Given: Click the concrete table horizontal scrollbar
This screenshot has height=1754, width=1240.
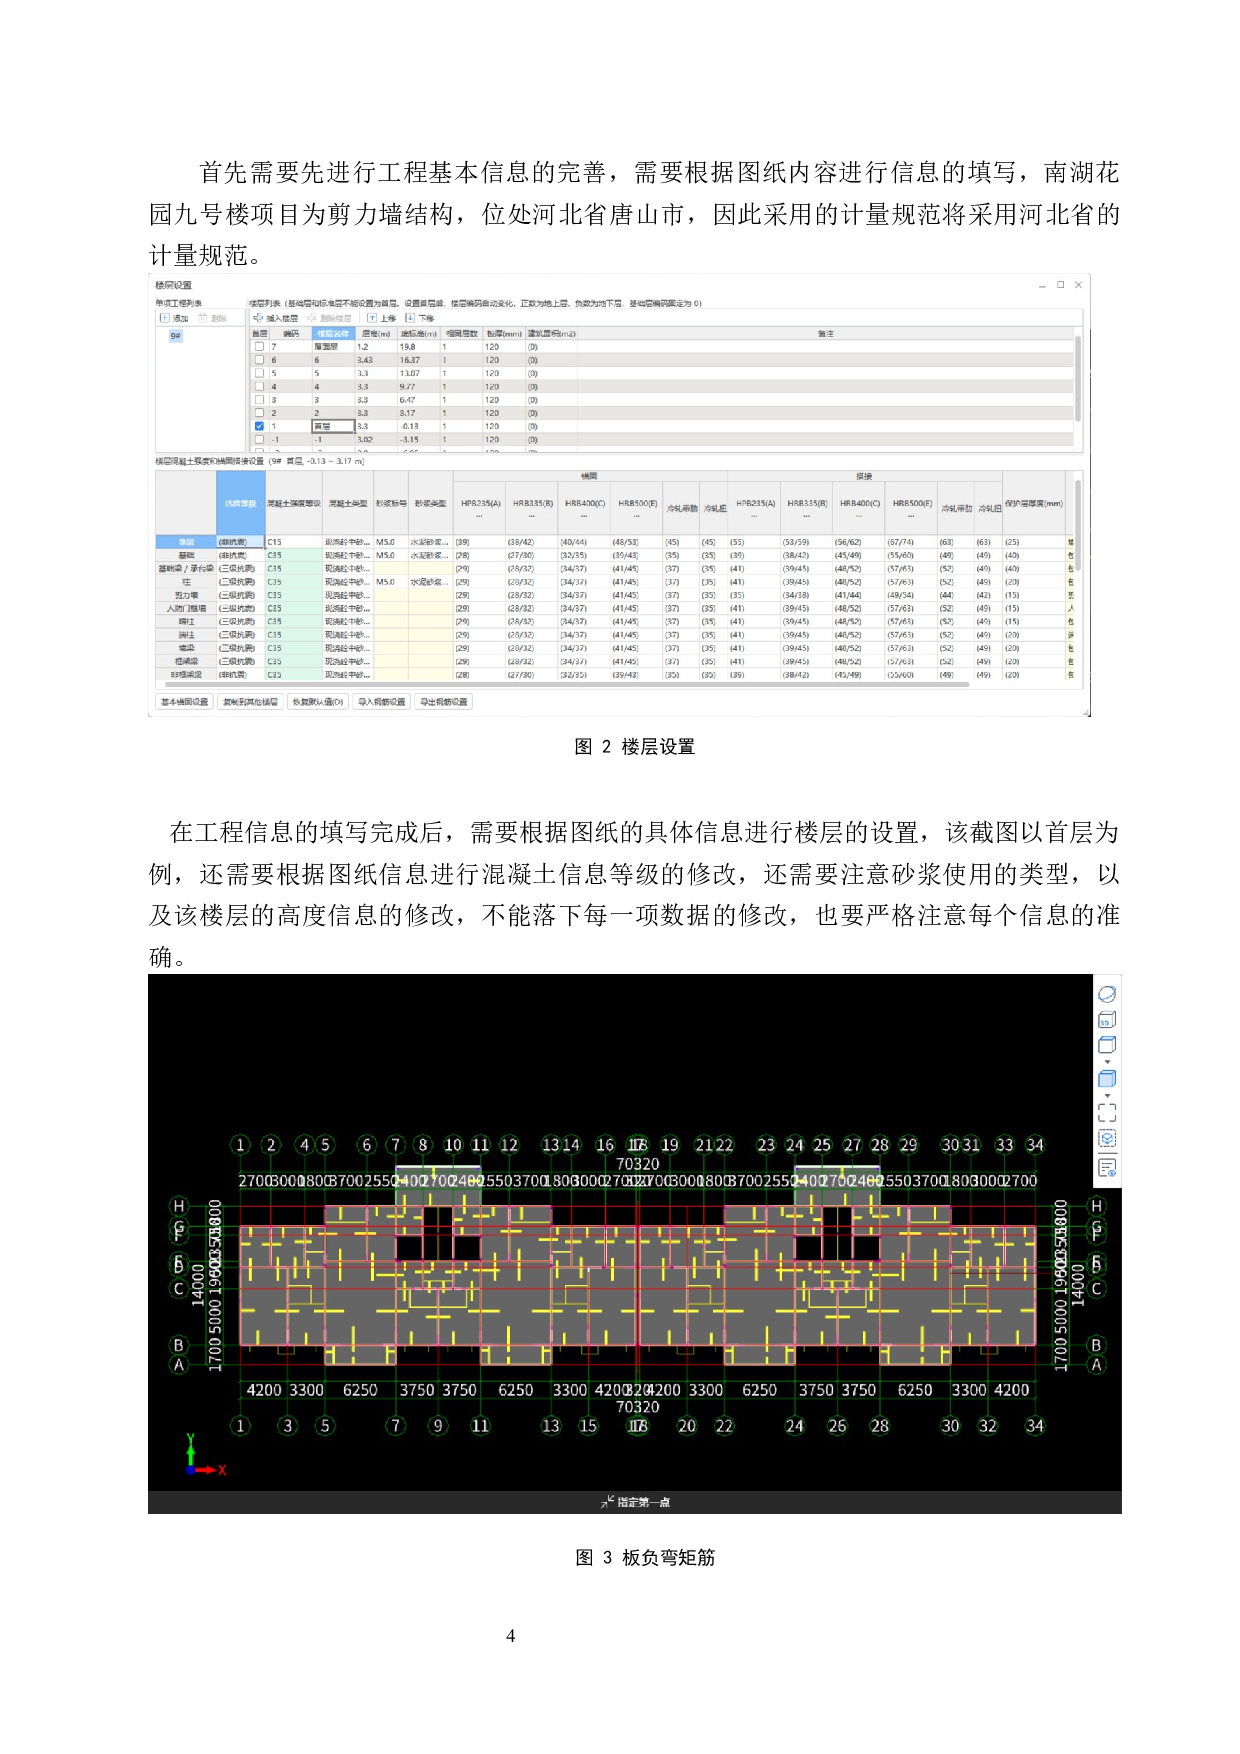Looking at the screenshot, I should pos(565,685).
